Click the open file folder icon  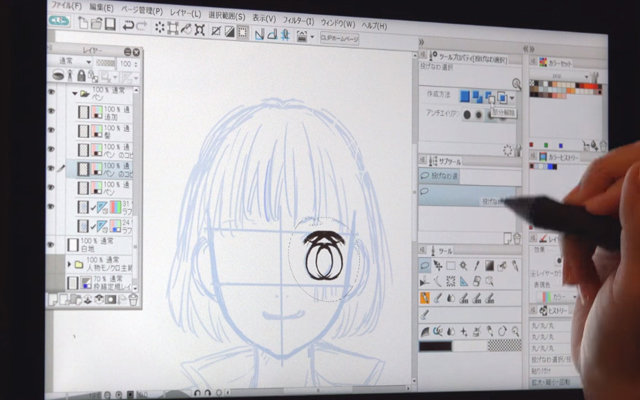click(x=96, y=24)
